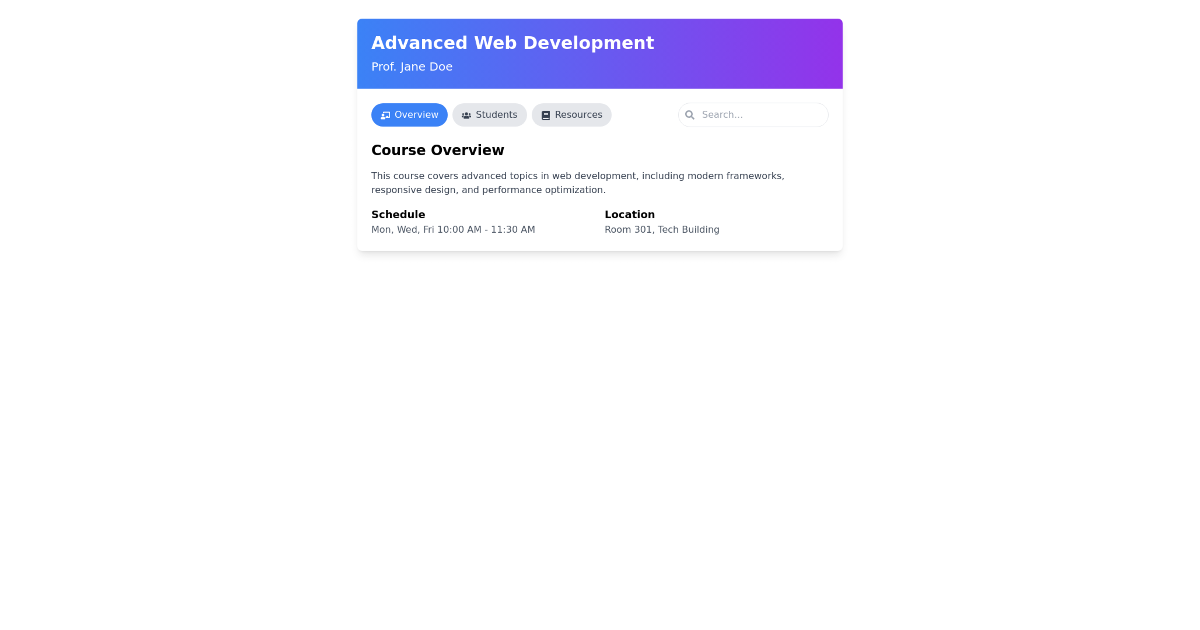Click the Search... input field
The height and width of the screenshot is (630, 1200).
753,114
